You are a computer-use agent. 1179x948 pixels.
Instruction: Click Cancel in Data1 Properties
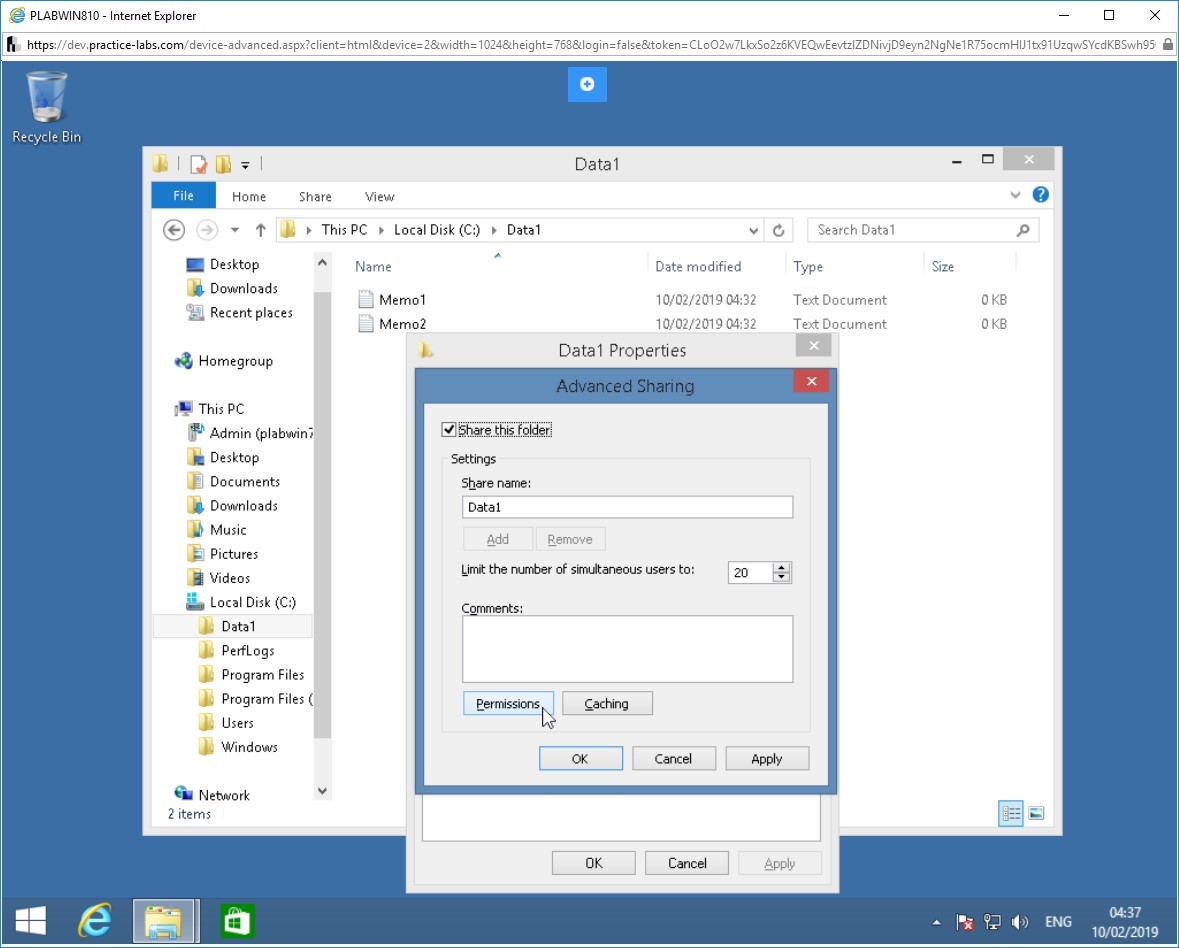click(686, 863)
